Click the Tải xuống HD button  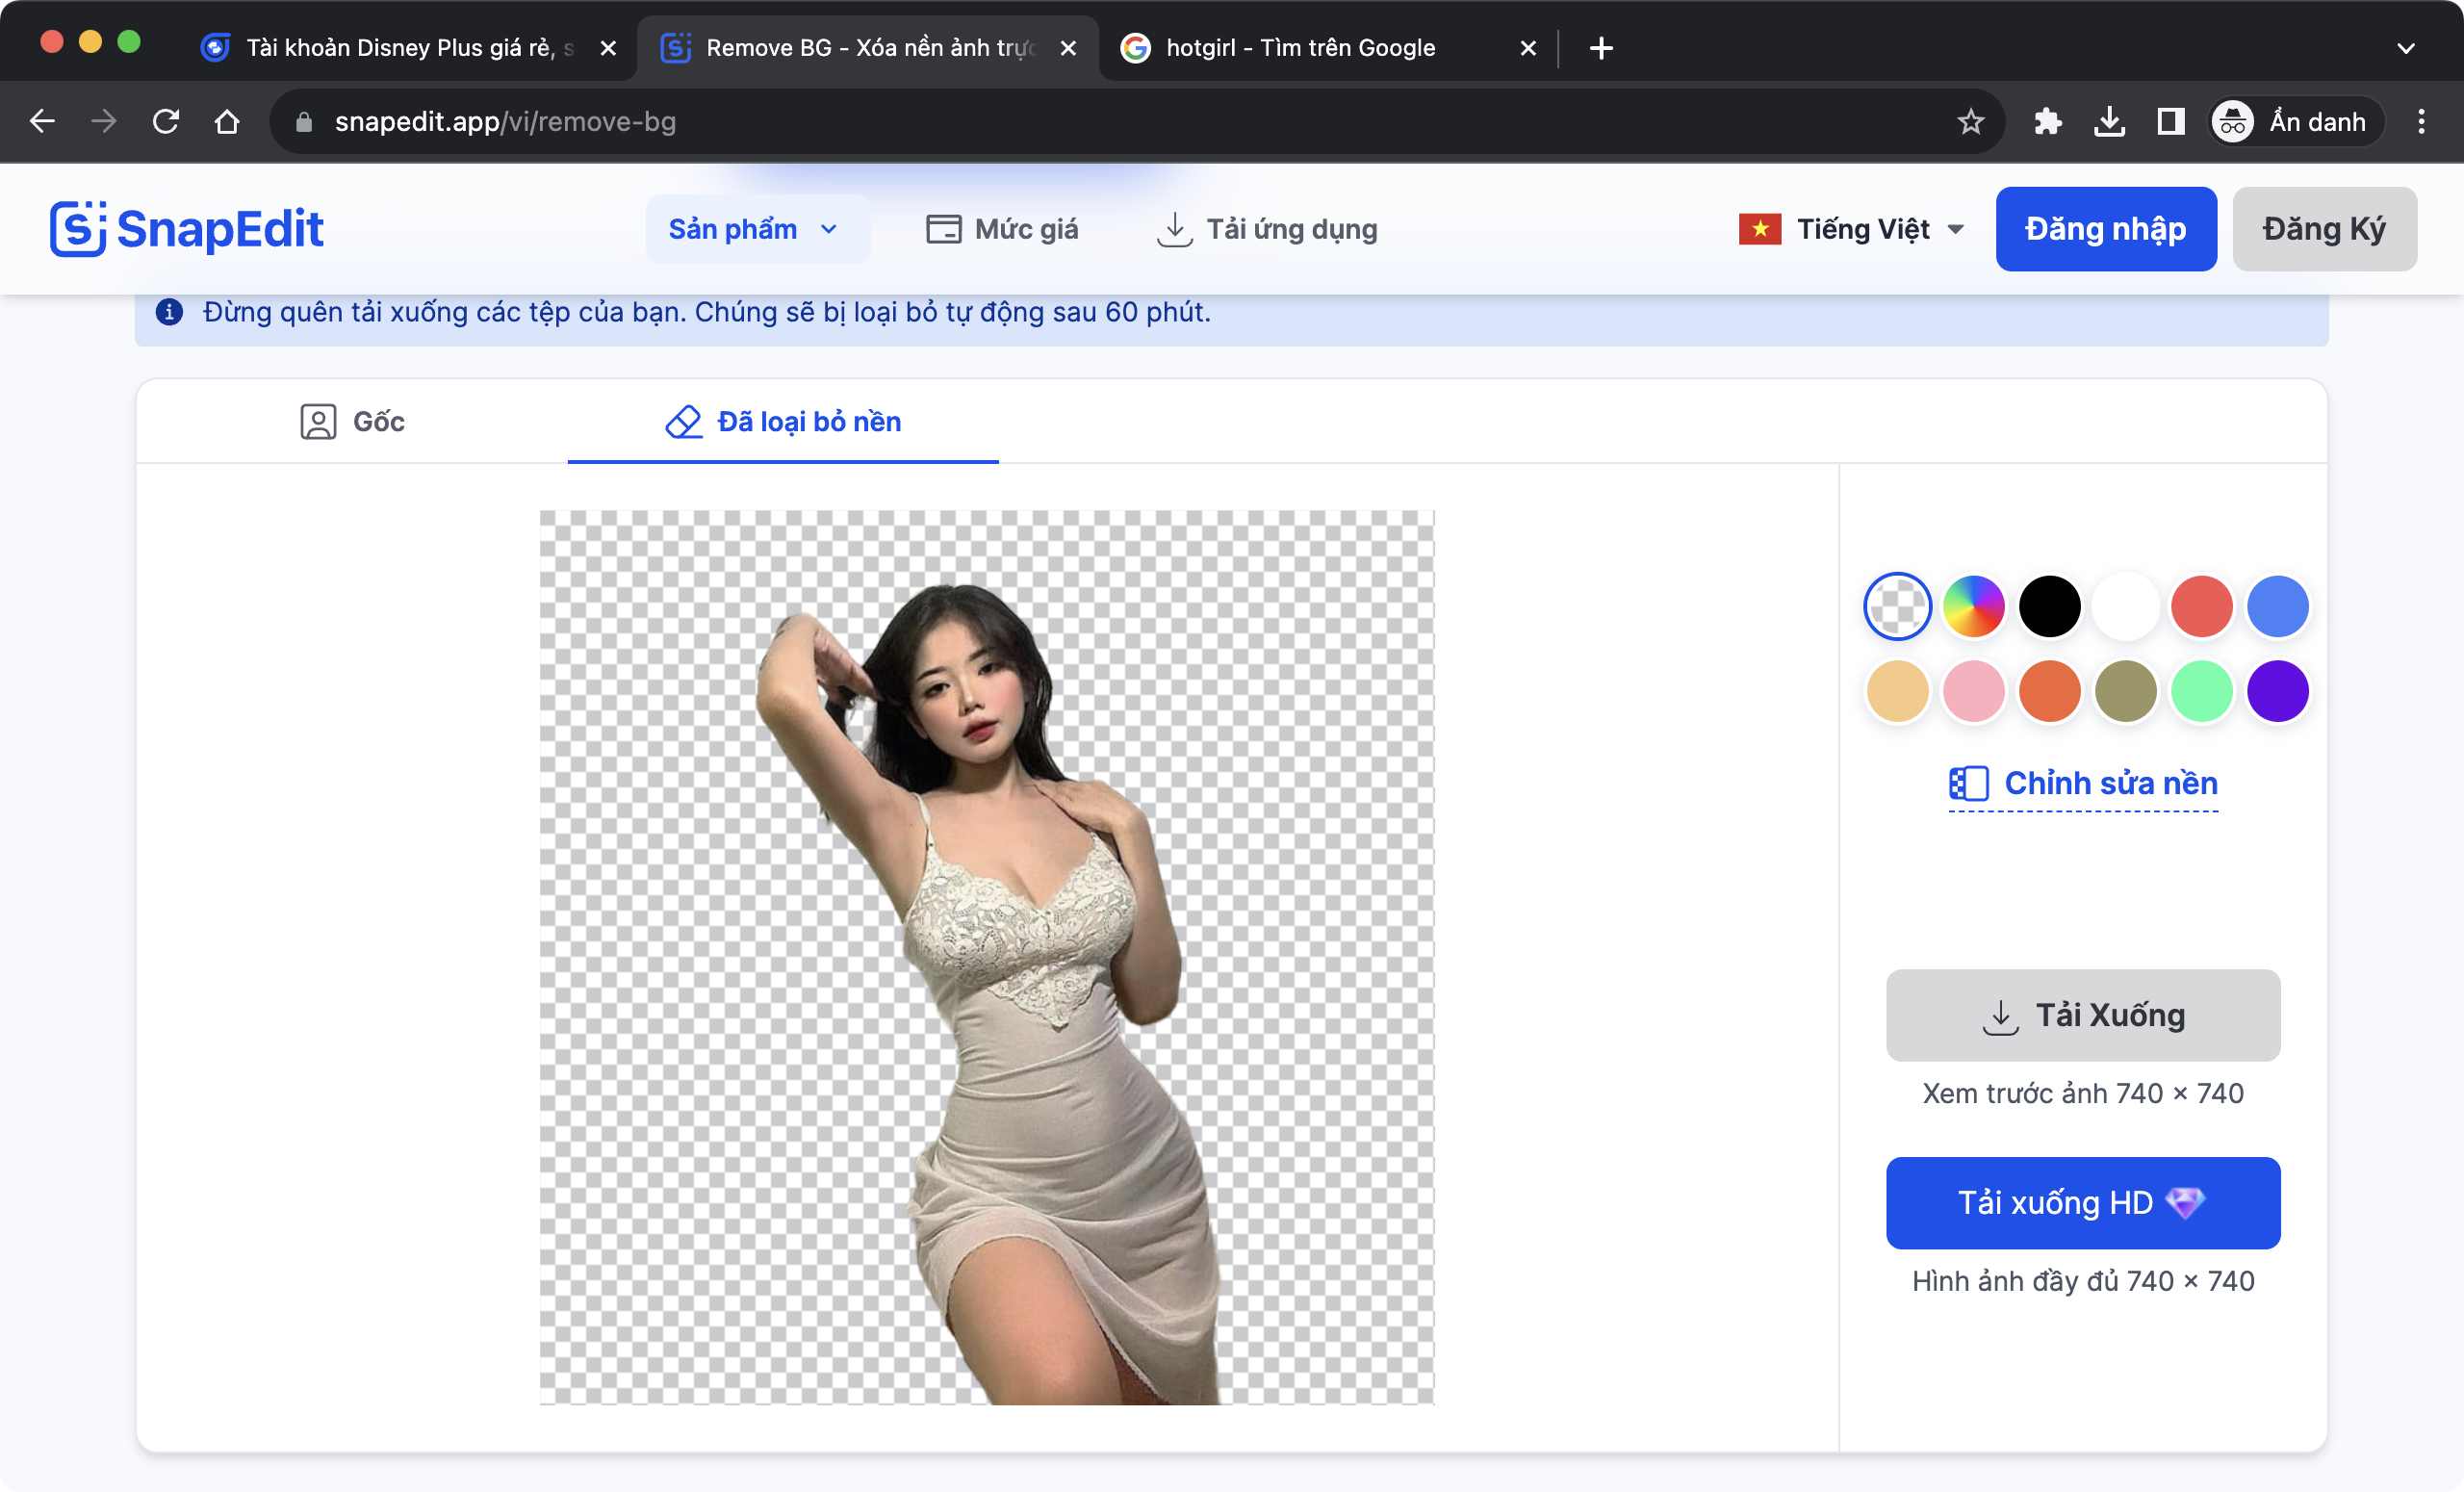click(x=2083, y=1202)
